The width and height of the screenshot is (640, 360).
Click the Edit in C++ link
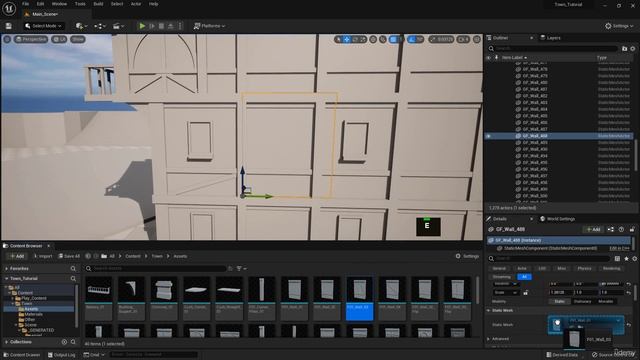[x=619, y=248]
